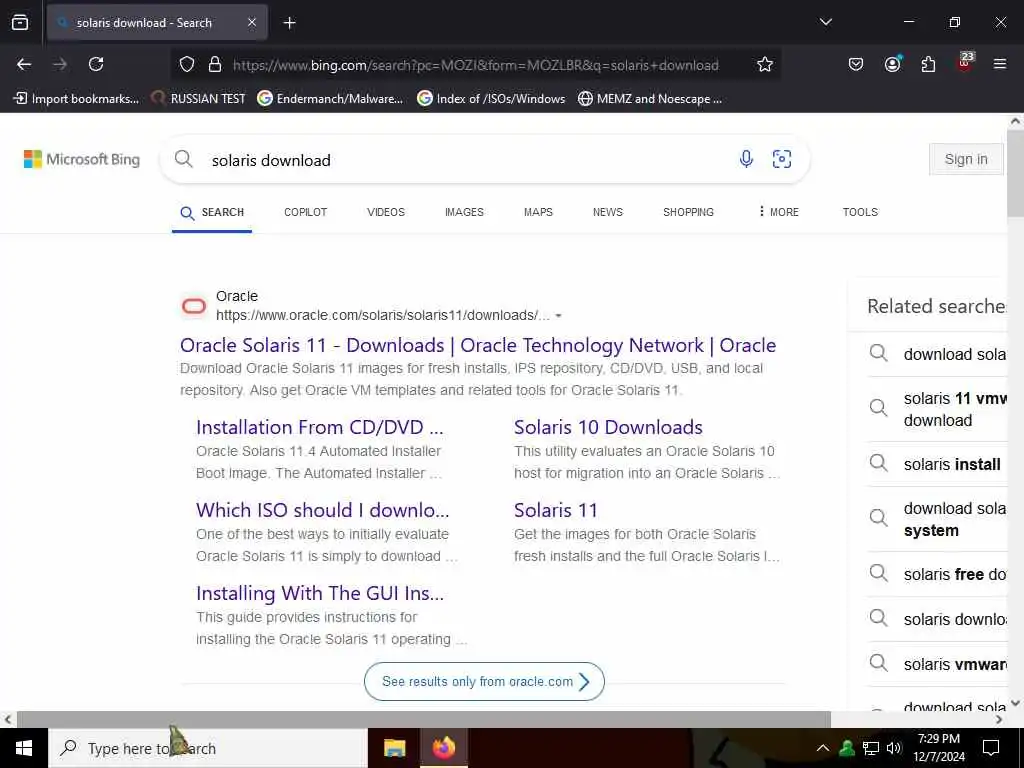Viewport: 1024px width, 768px height.
Task: Click the horizontal scrollbar thumb
Action: 423,719
